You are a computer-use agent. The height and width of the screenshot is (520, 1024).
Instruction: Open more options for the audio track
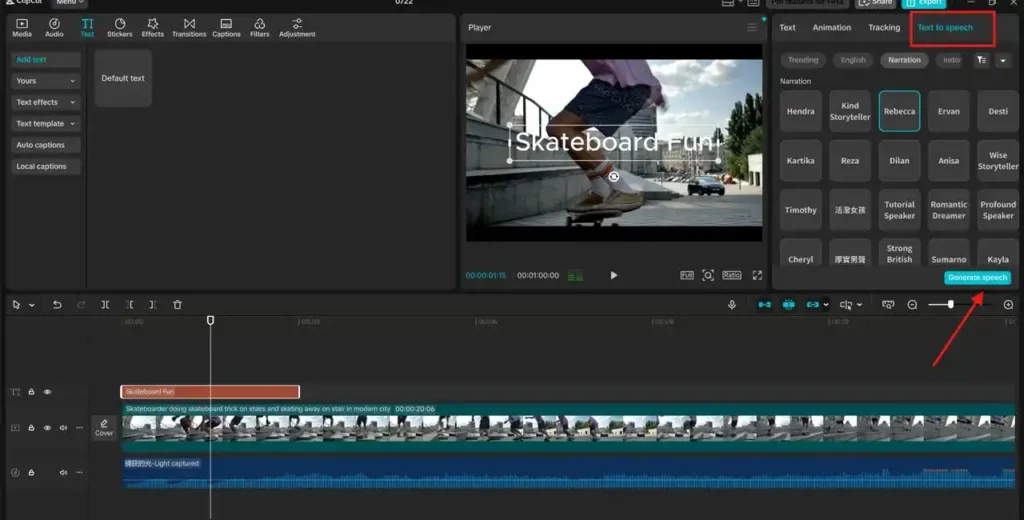(x=79, y=472)
